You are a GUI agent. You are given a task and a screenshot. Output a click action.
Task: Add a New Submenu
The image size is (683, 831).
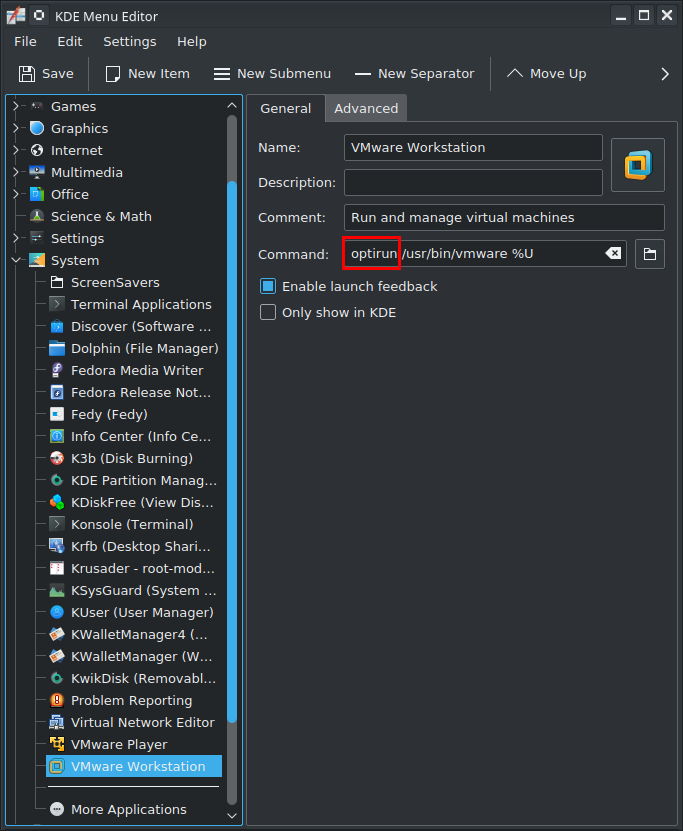[272, 74]
